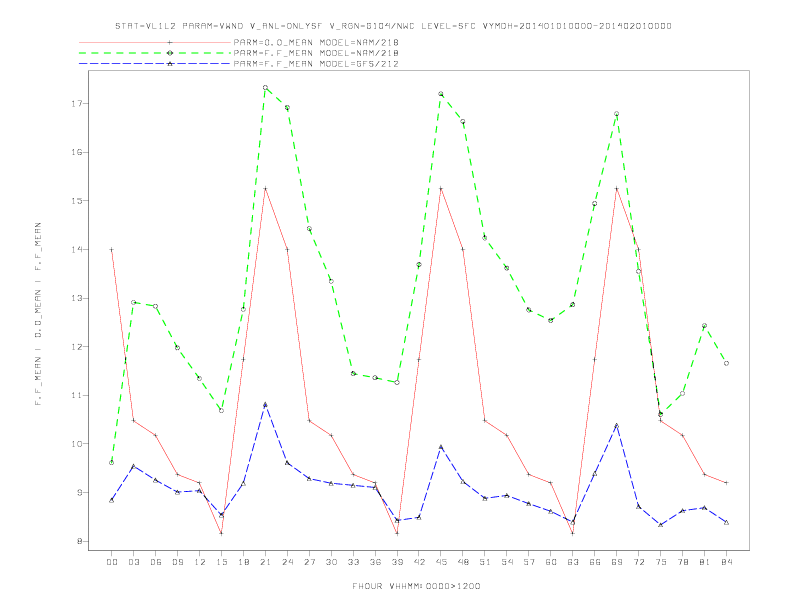The height and width of the screenshot is (612, 792).
Task: Click x-axis tick label 39
Action: click(x=397, y=562)
